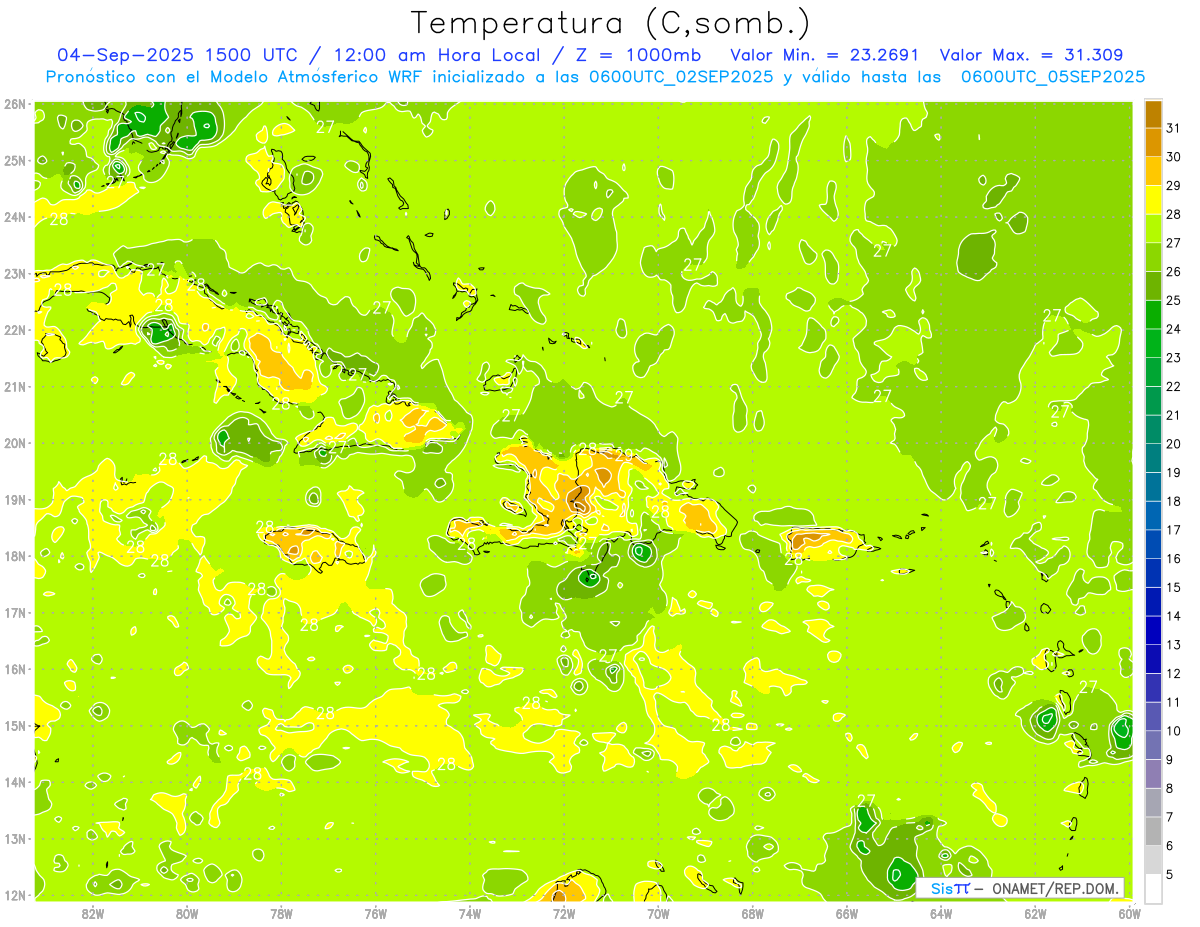Click the 66W longitude axis label
The image size is (1200, 927).
(847, 913)
